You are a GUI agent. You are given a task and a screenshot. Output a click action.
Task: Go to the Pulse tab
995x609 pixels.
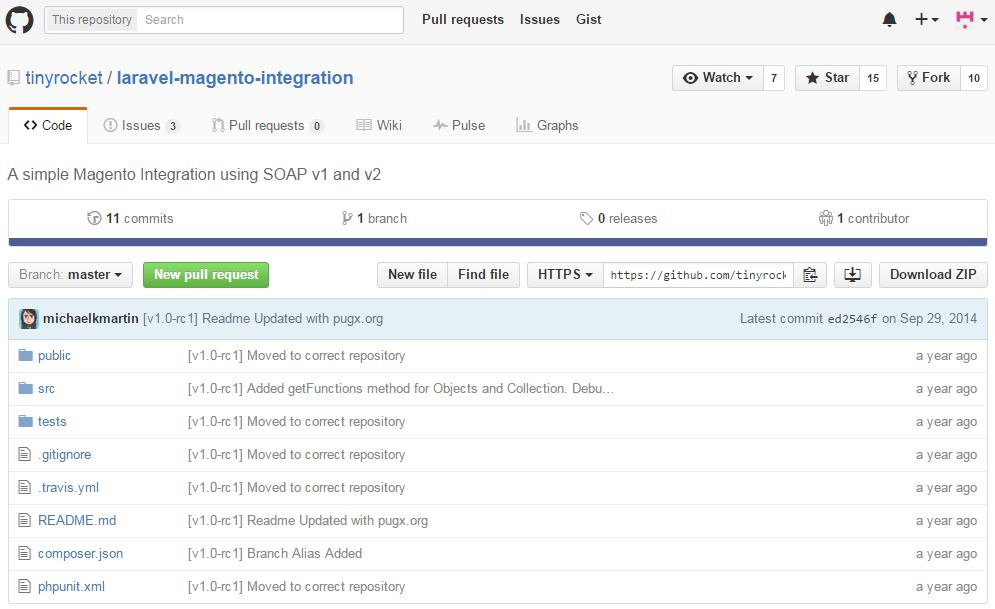(459, 126)
